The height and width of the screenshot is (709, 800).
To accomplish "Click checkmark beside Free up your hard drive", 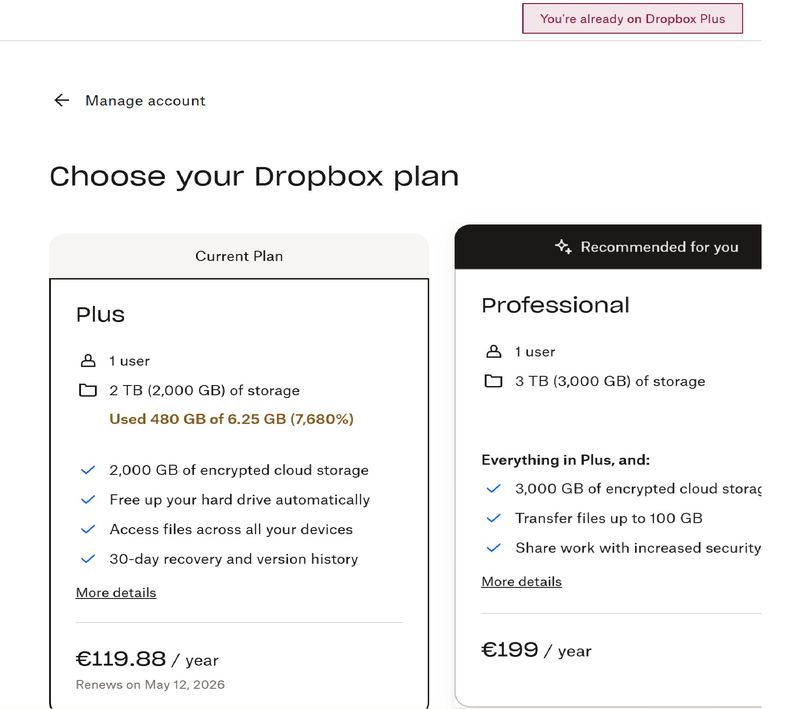I will 88,499.
